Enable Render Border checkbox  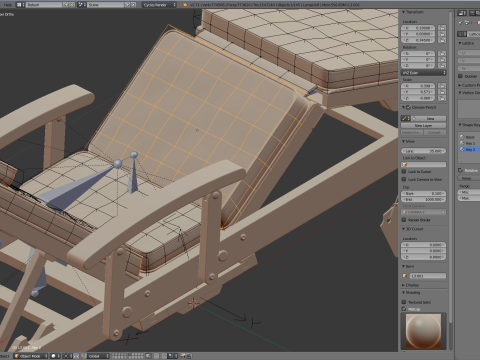click(404, 220)
